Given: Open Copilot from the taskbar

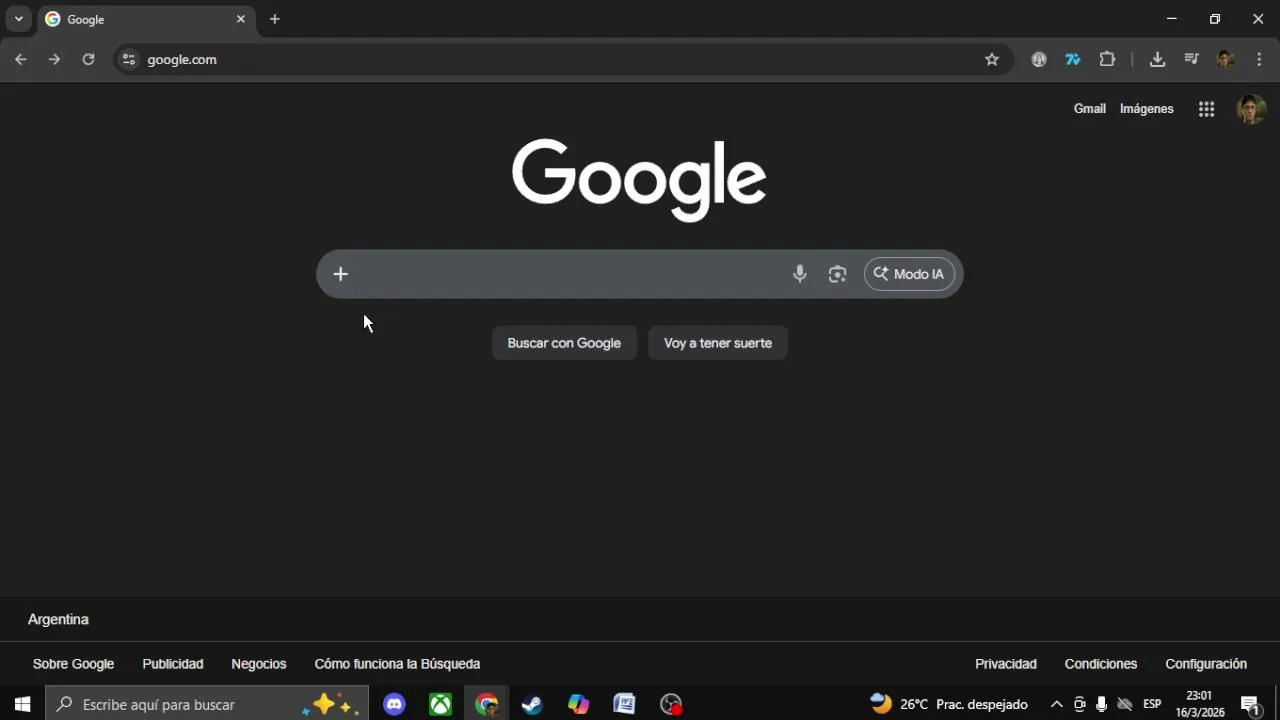Looking at the screenshot, I should 579,704.
